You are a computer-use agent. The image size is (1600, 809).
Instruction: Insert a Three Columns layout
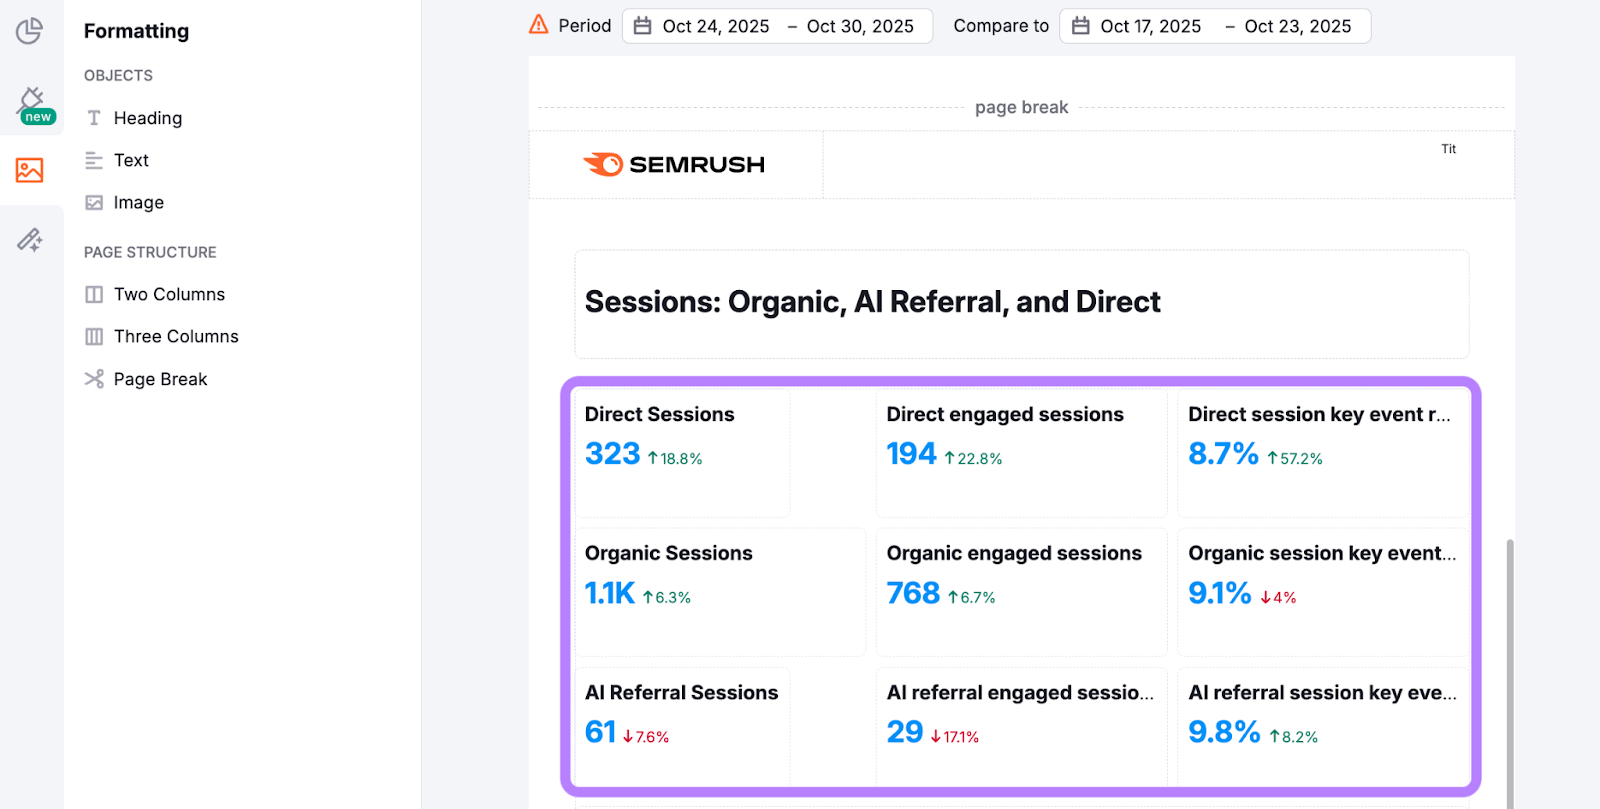pos(175,336)
